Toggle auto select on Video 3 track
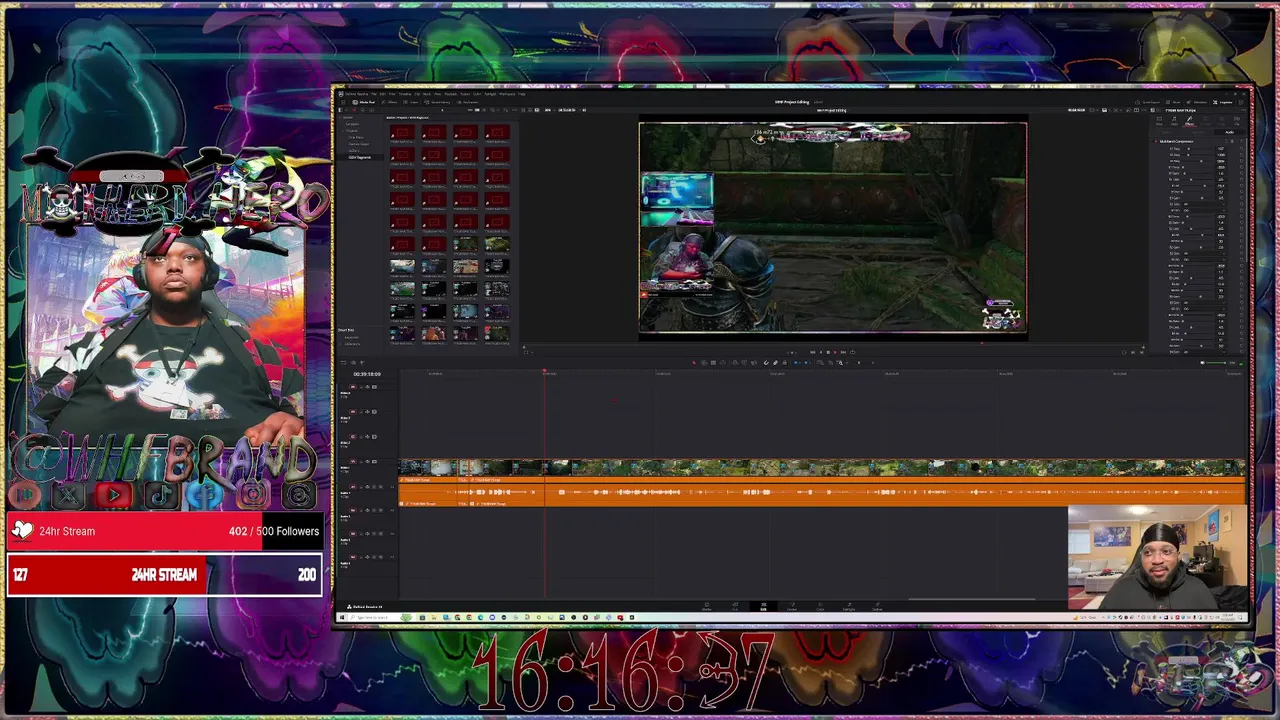 point(367,412)
